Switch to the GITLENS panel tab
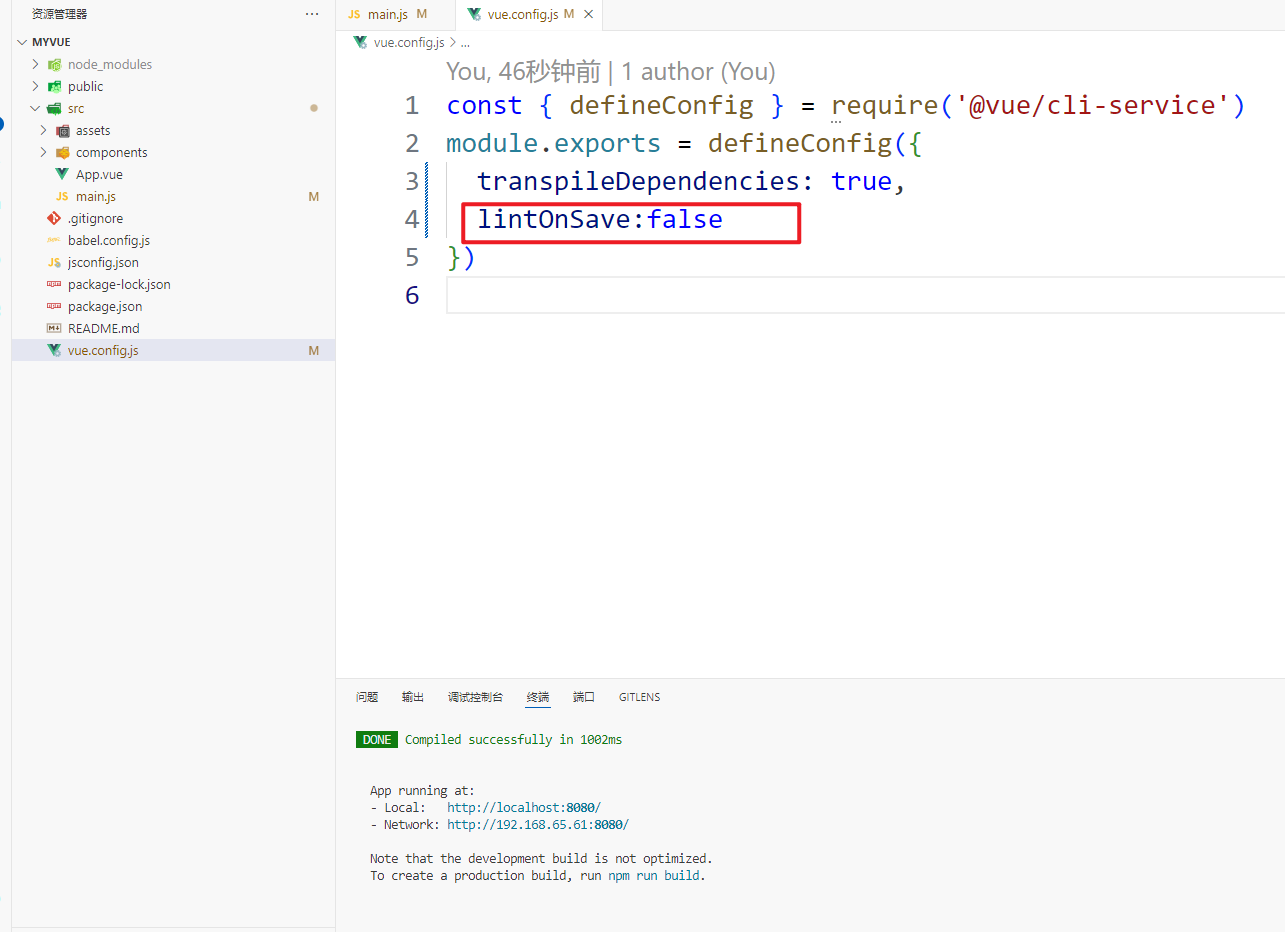Screen dimensions: 1285x932 pos(639,697)
